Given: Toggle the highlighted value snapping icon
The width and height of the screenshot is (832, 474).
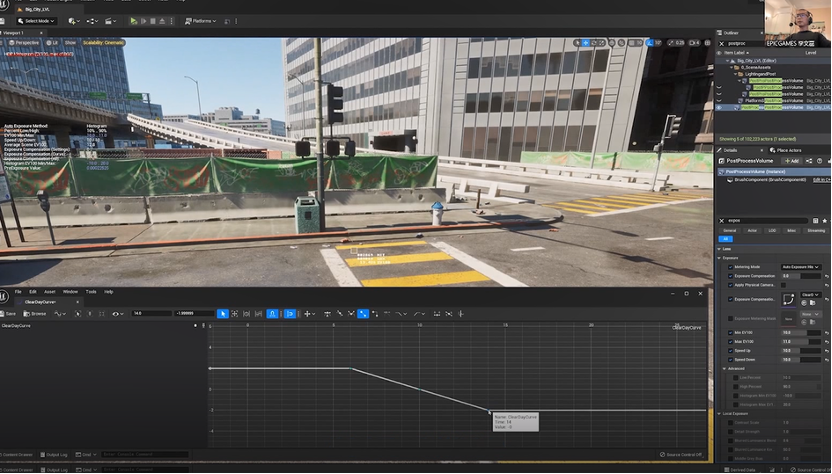Looking at the screenshot, I should (x=290, y=314).
